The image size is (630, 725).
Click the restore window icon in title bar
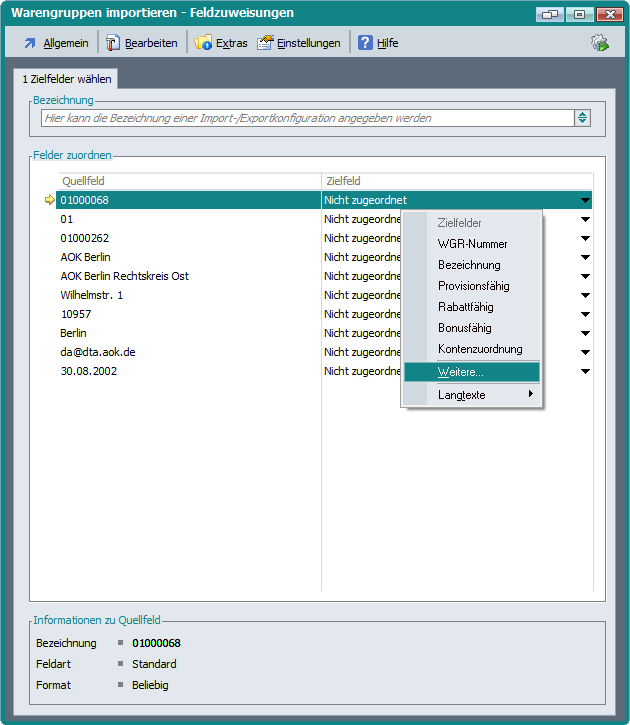(548, 14)
